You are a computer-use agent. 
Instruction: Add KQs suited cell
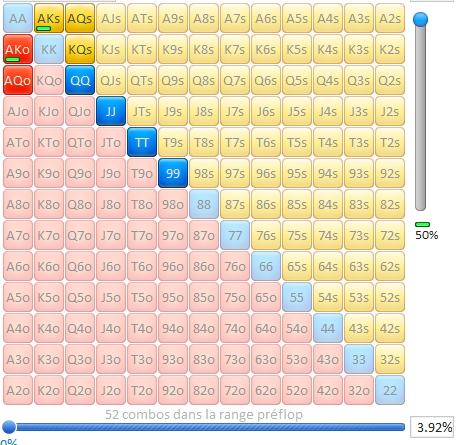[80, 49]
